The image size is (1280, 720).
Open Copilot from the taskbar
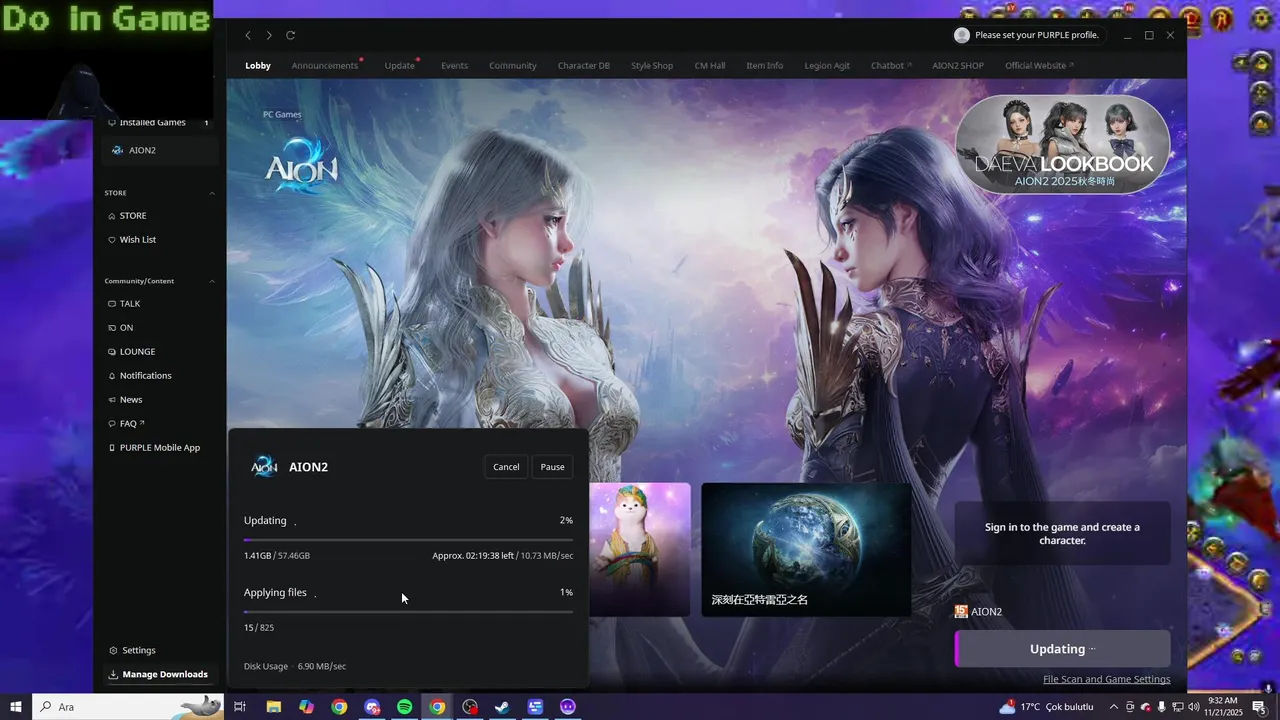tap(306, 707)
